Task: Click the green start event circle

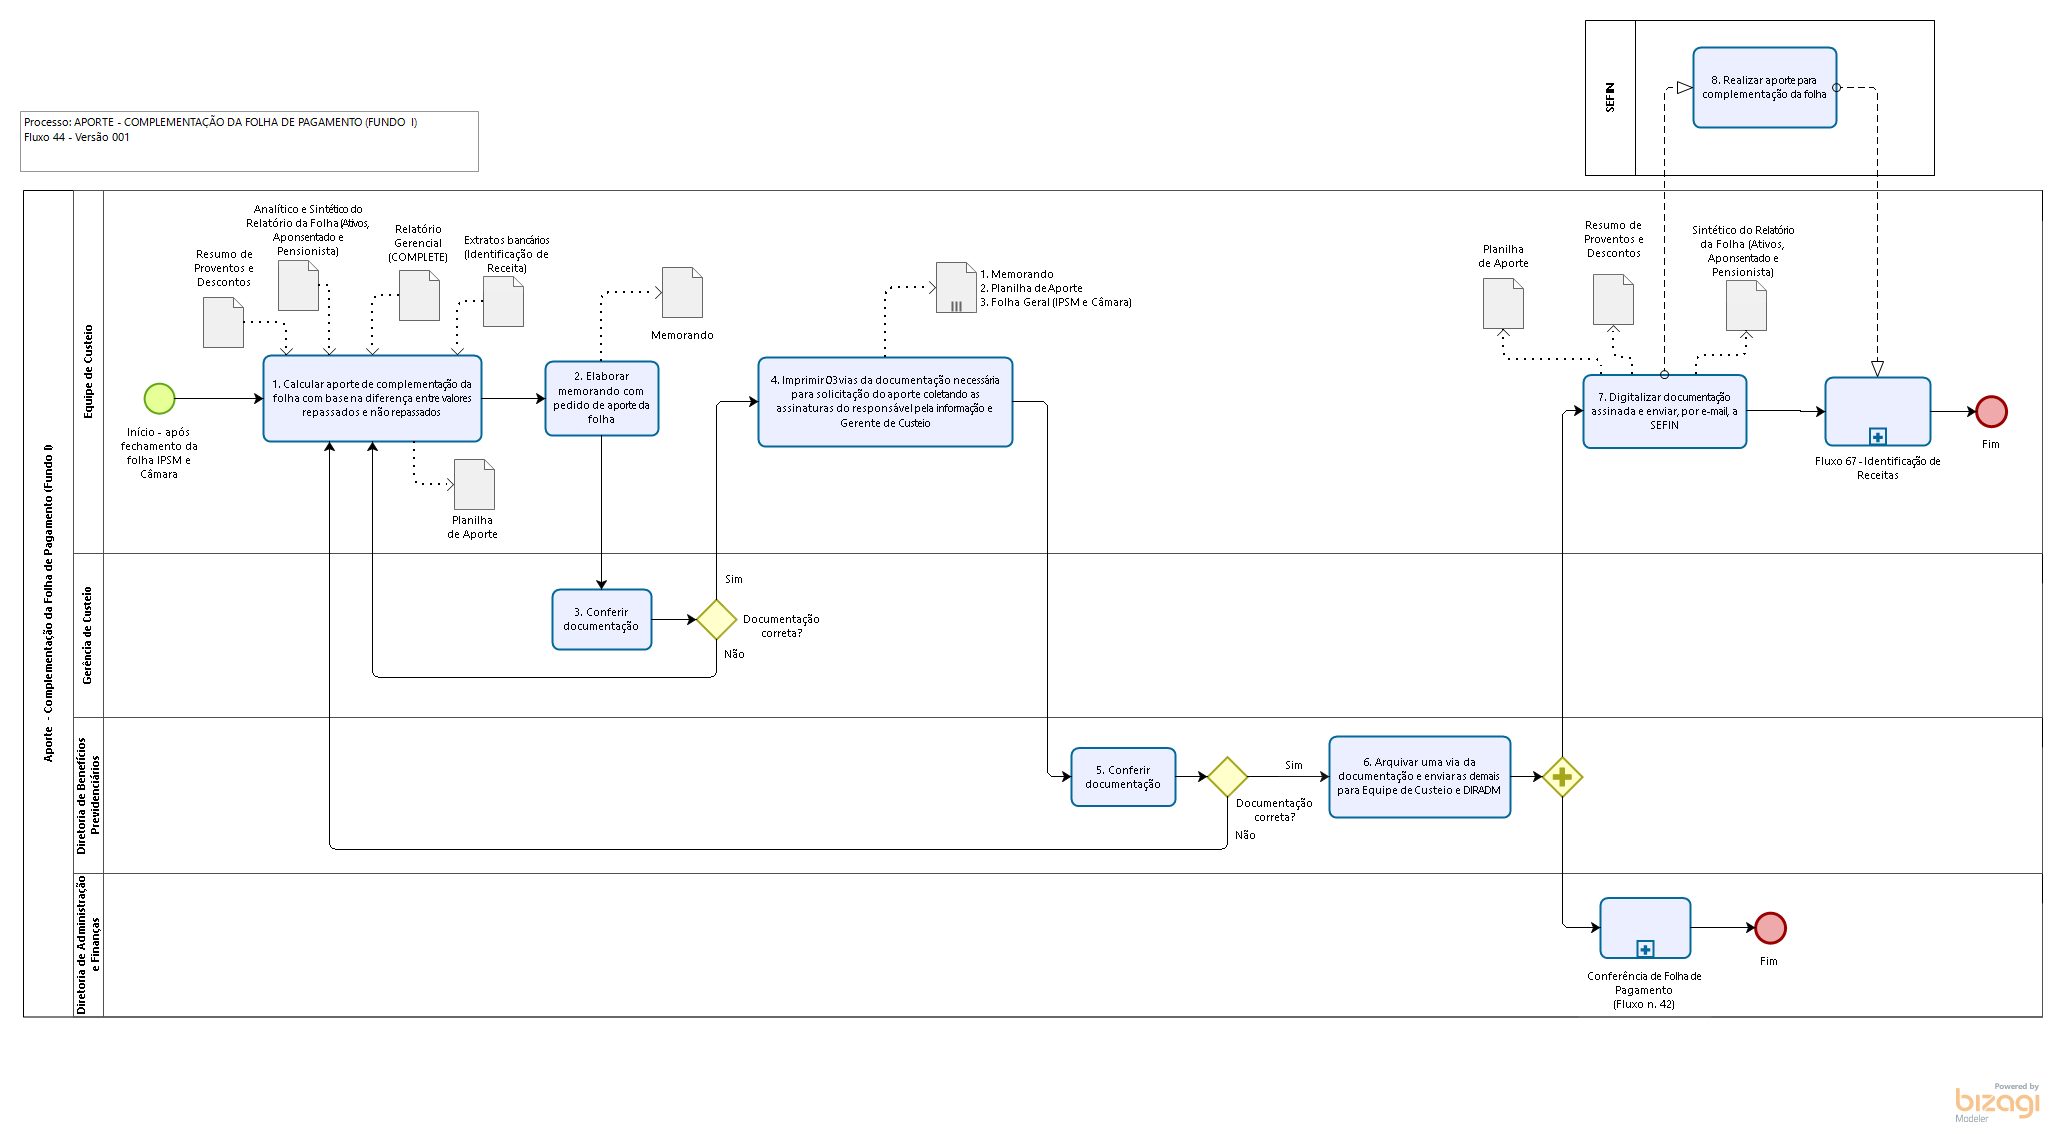Action: click(x=159, y=398)
